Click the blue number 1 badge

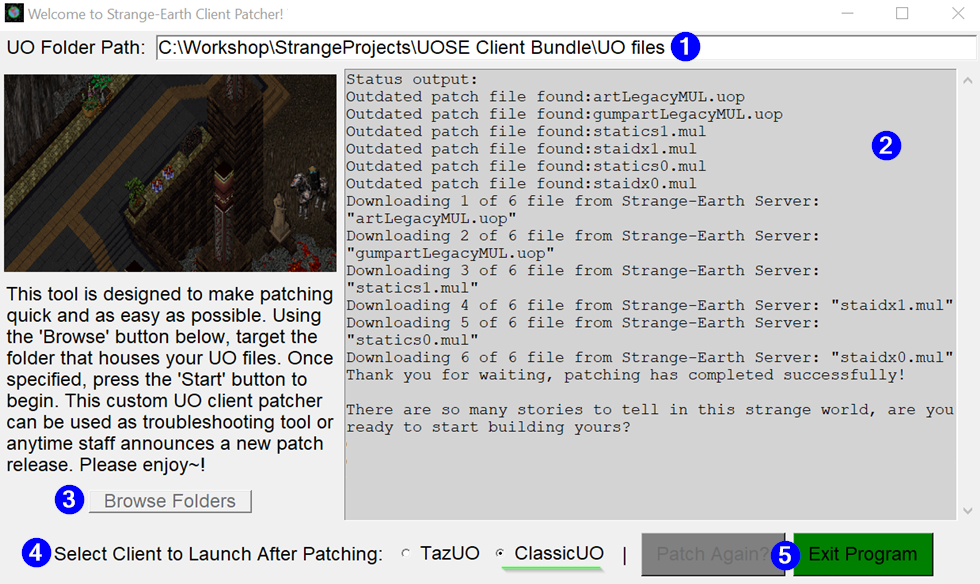click(x=685, y=47)
